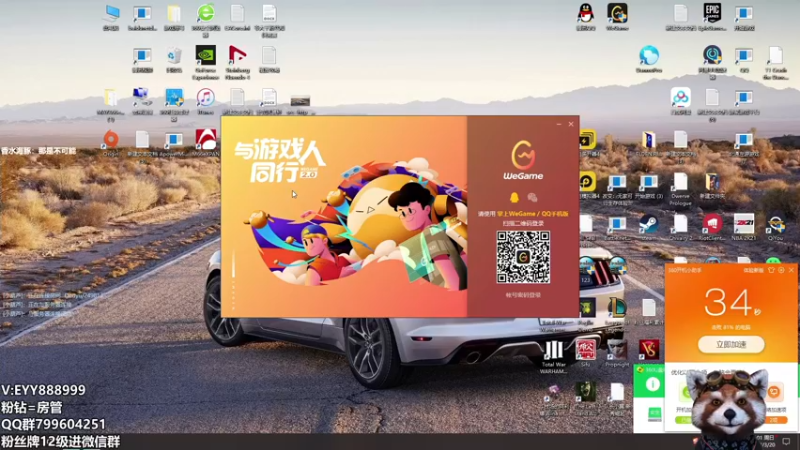Launch the NBA 2K21 desktop icon

[744, 228]
